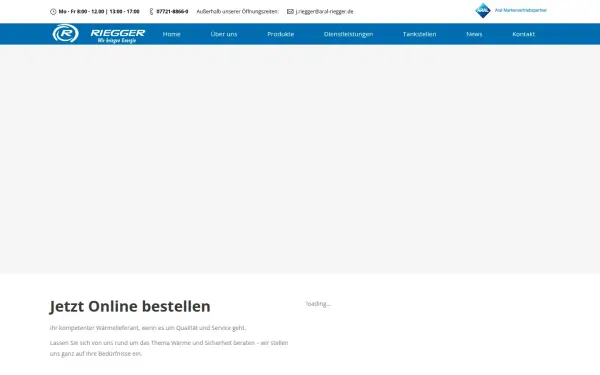Click the Riegger circular R logo
This screenshot has height=375, width=600.
tap(65, 33)
